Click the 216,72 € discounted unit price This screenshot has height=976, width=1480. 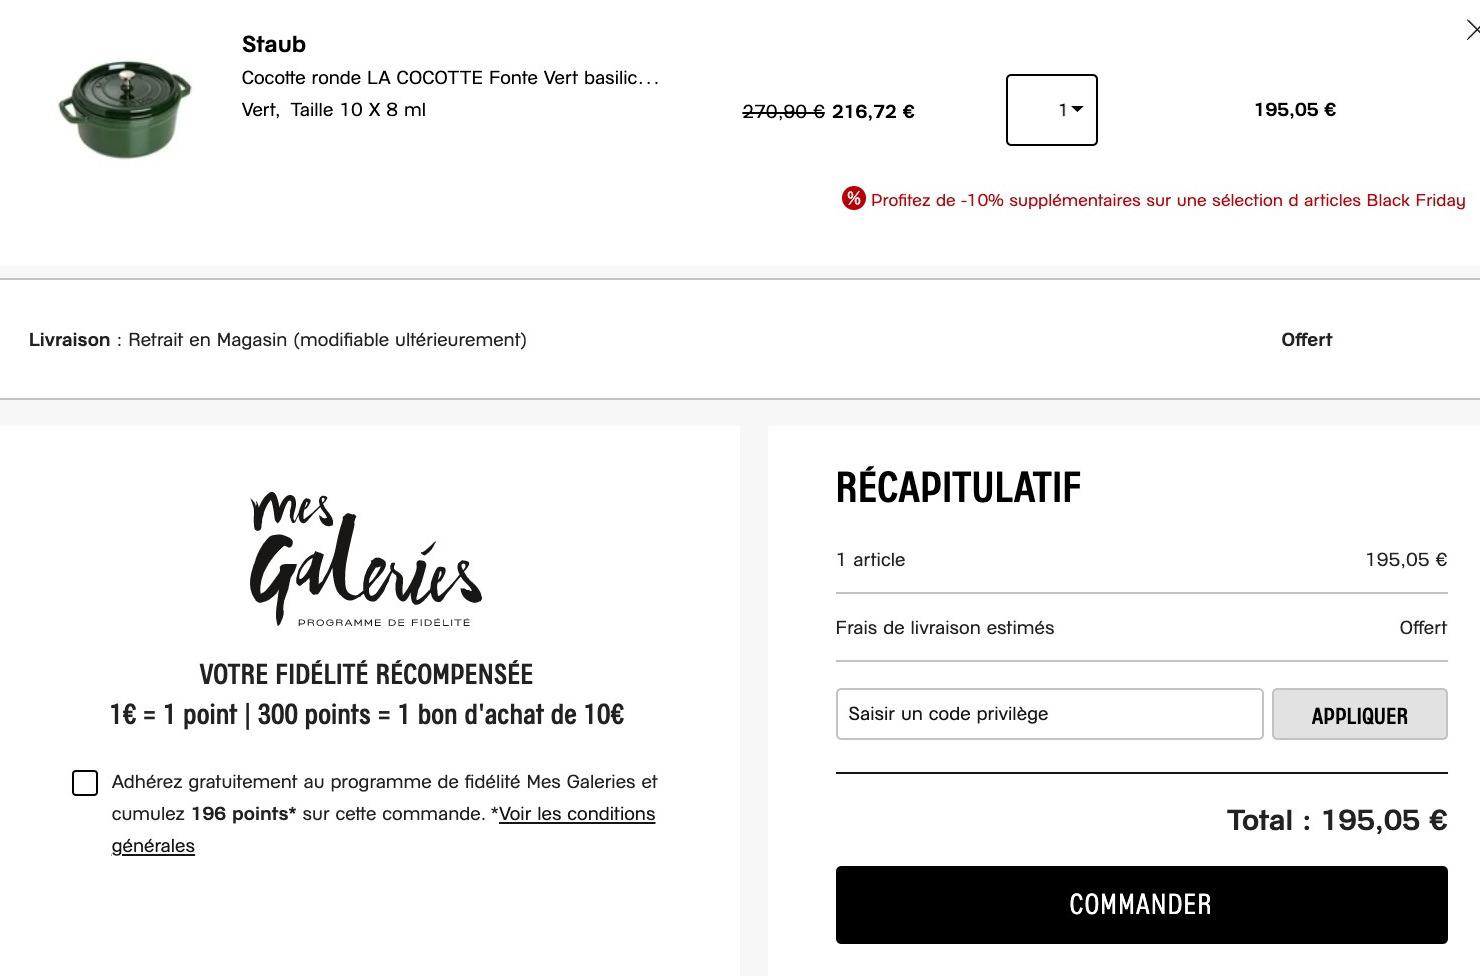(873, 112)
